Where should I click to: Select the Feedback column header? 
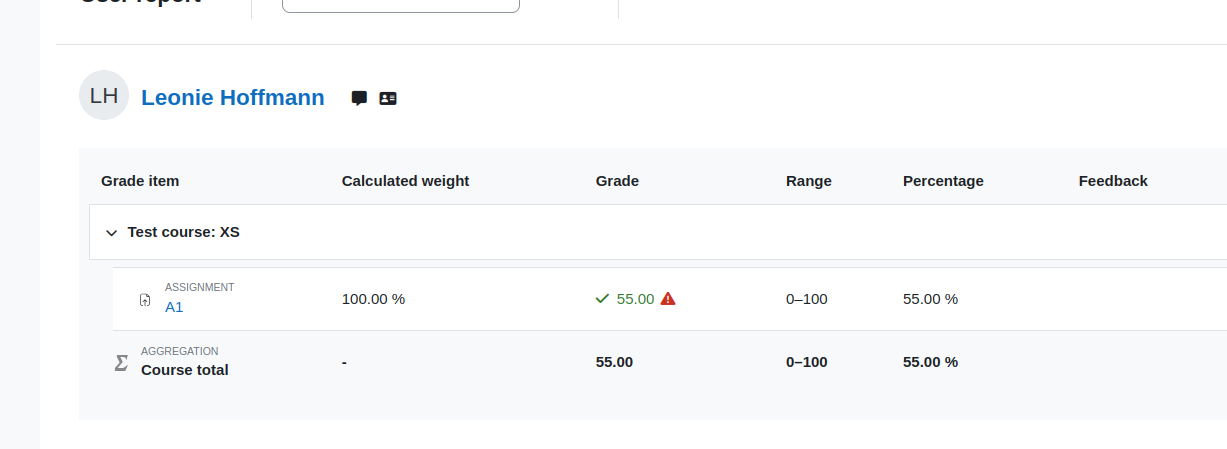[x=1113, y=181]
